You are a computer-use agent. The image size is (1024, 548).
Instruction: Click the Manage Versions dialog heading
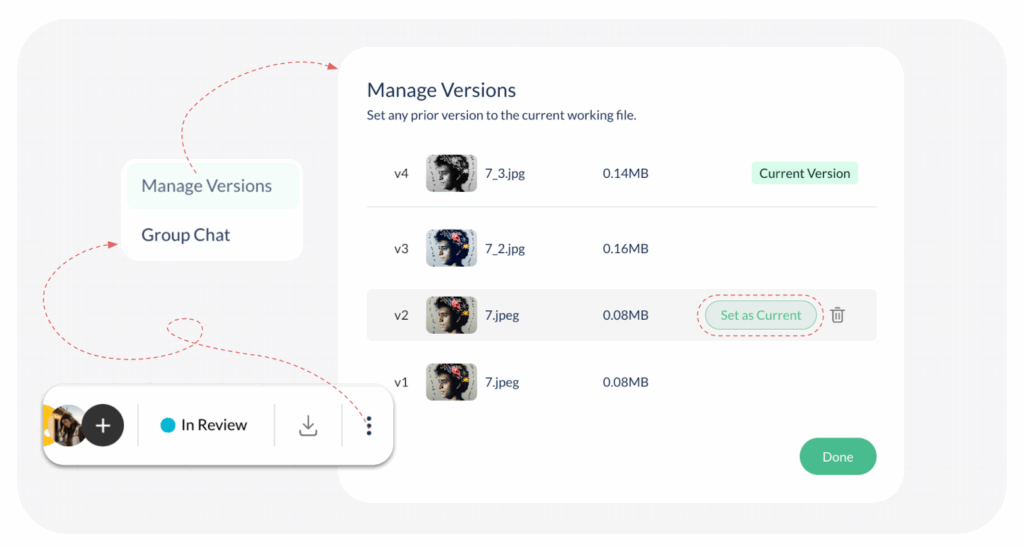(441, 90)
